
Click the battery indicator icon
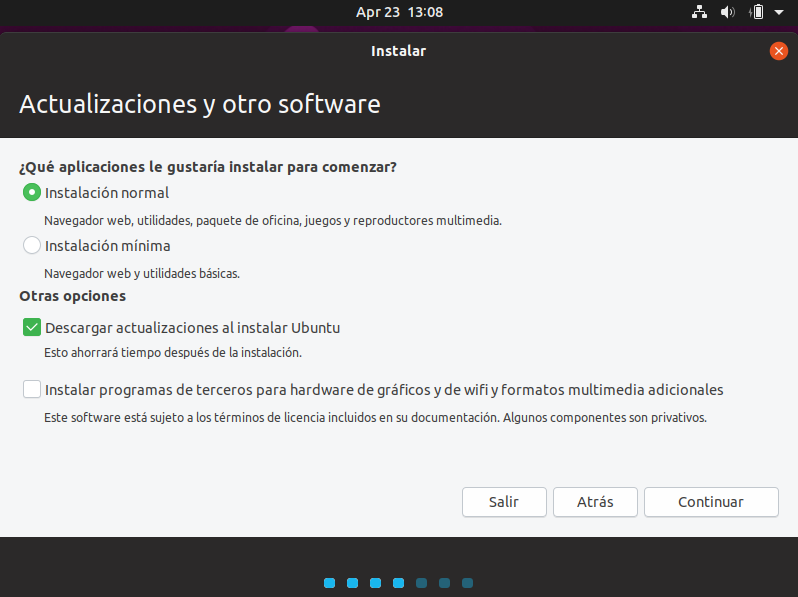tap(757, 12)
